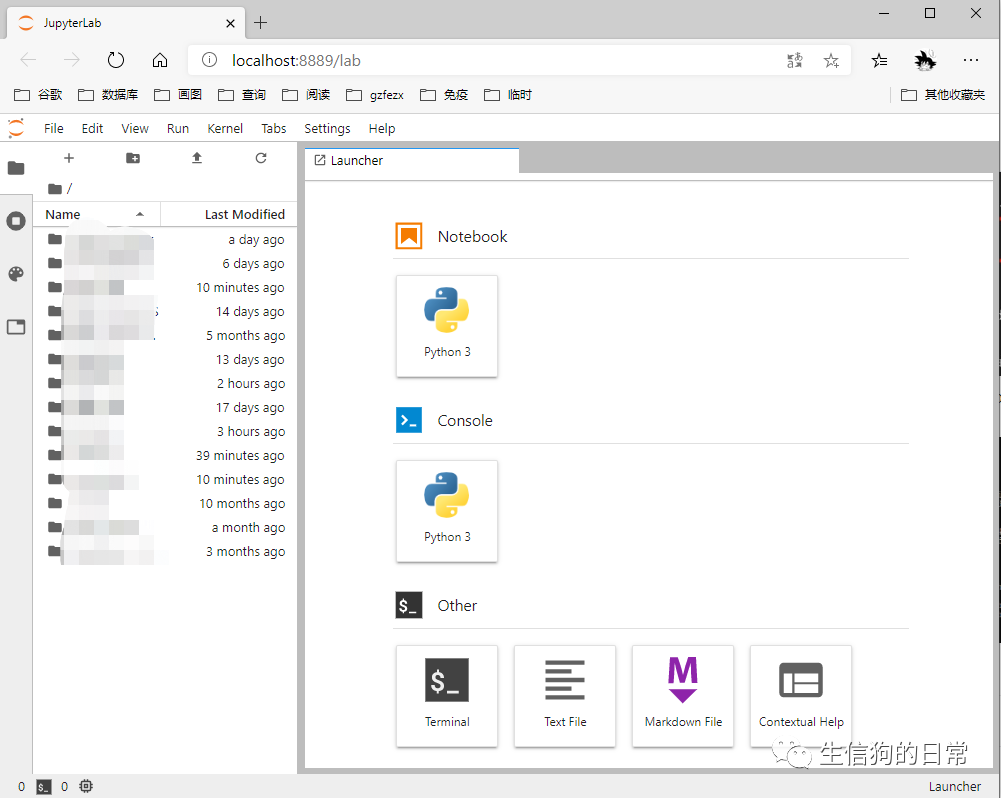Click the root folder breadcrumb icon

[55, 188]
